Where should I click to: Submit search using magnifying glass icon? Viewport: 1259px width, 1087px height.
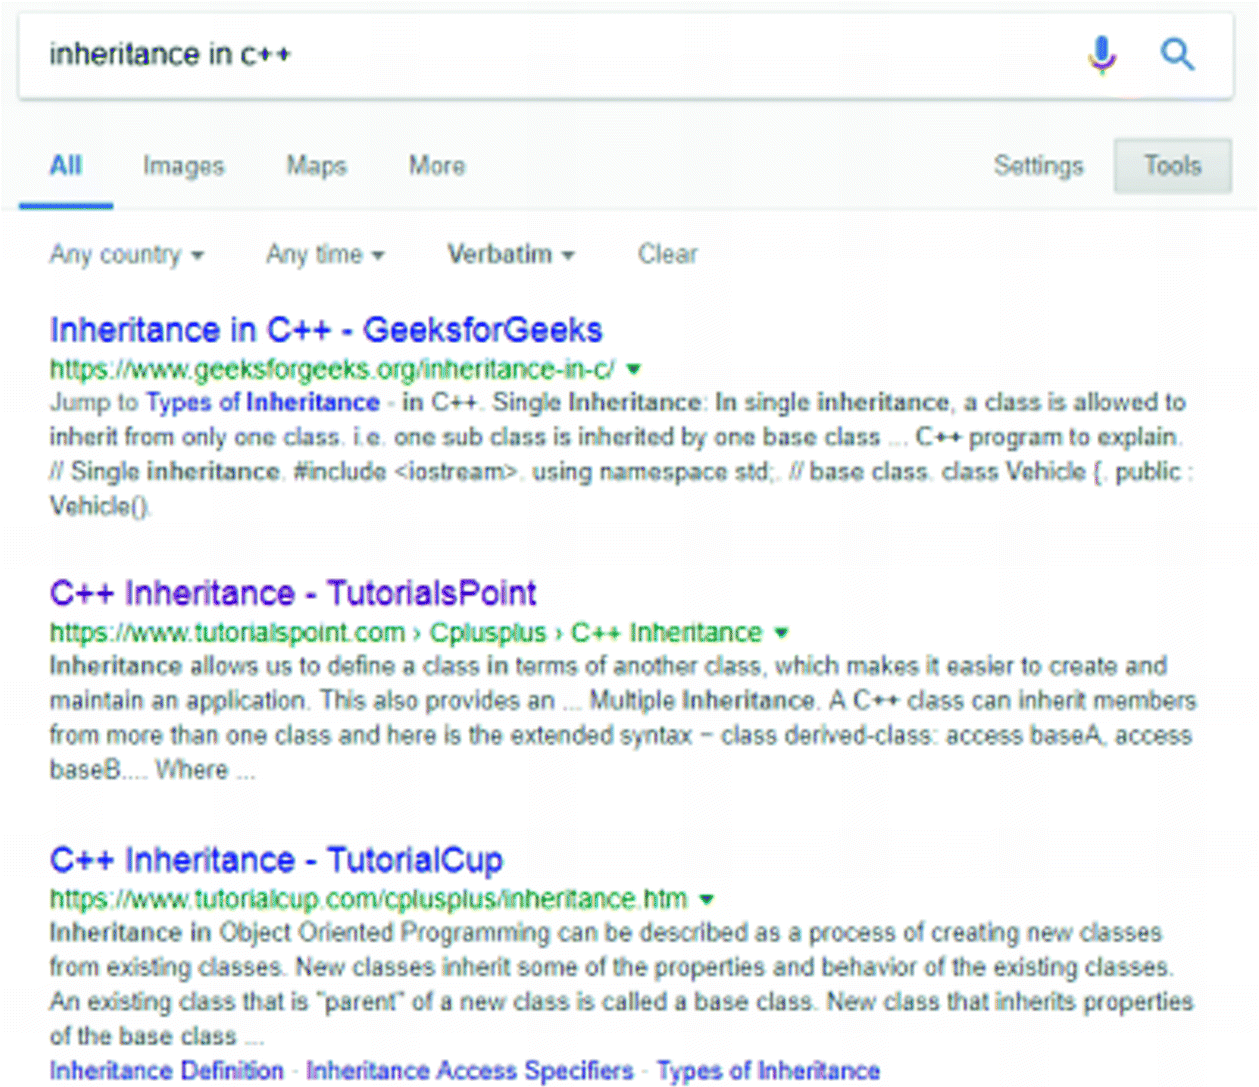coord(1177,54)
